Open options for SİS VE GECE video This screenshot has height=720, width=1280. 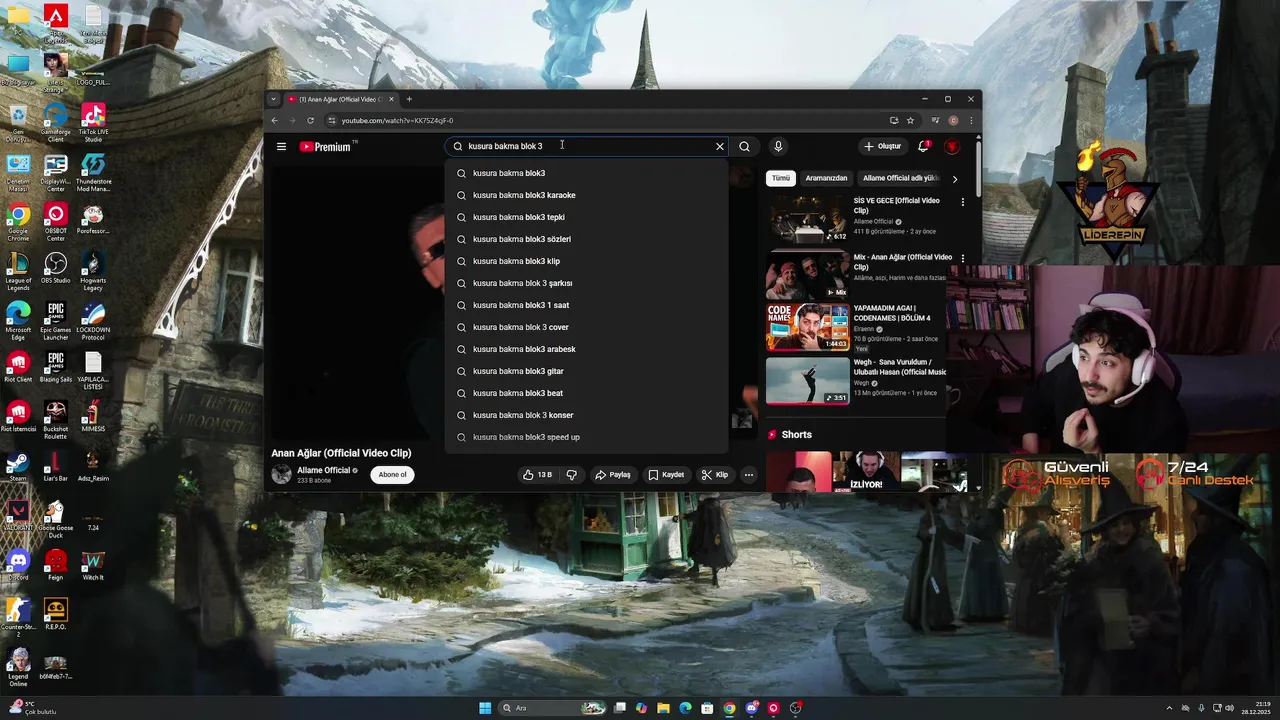pos(963,202)
